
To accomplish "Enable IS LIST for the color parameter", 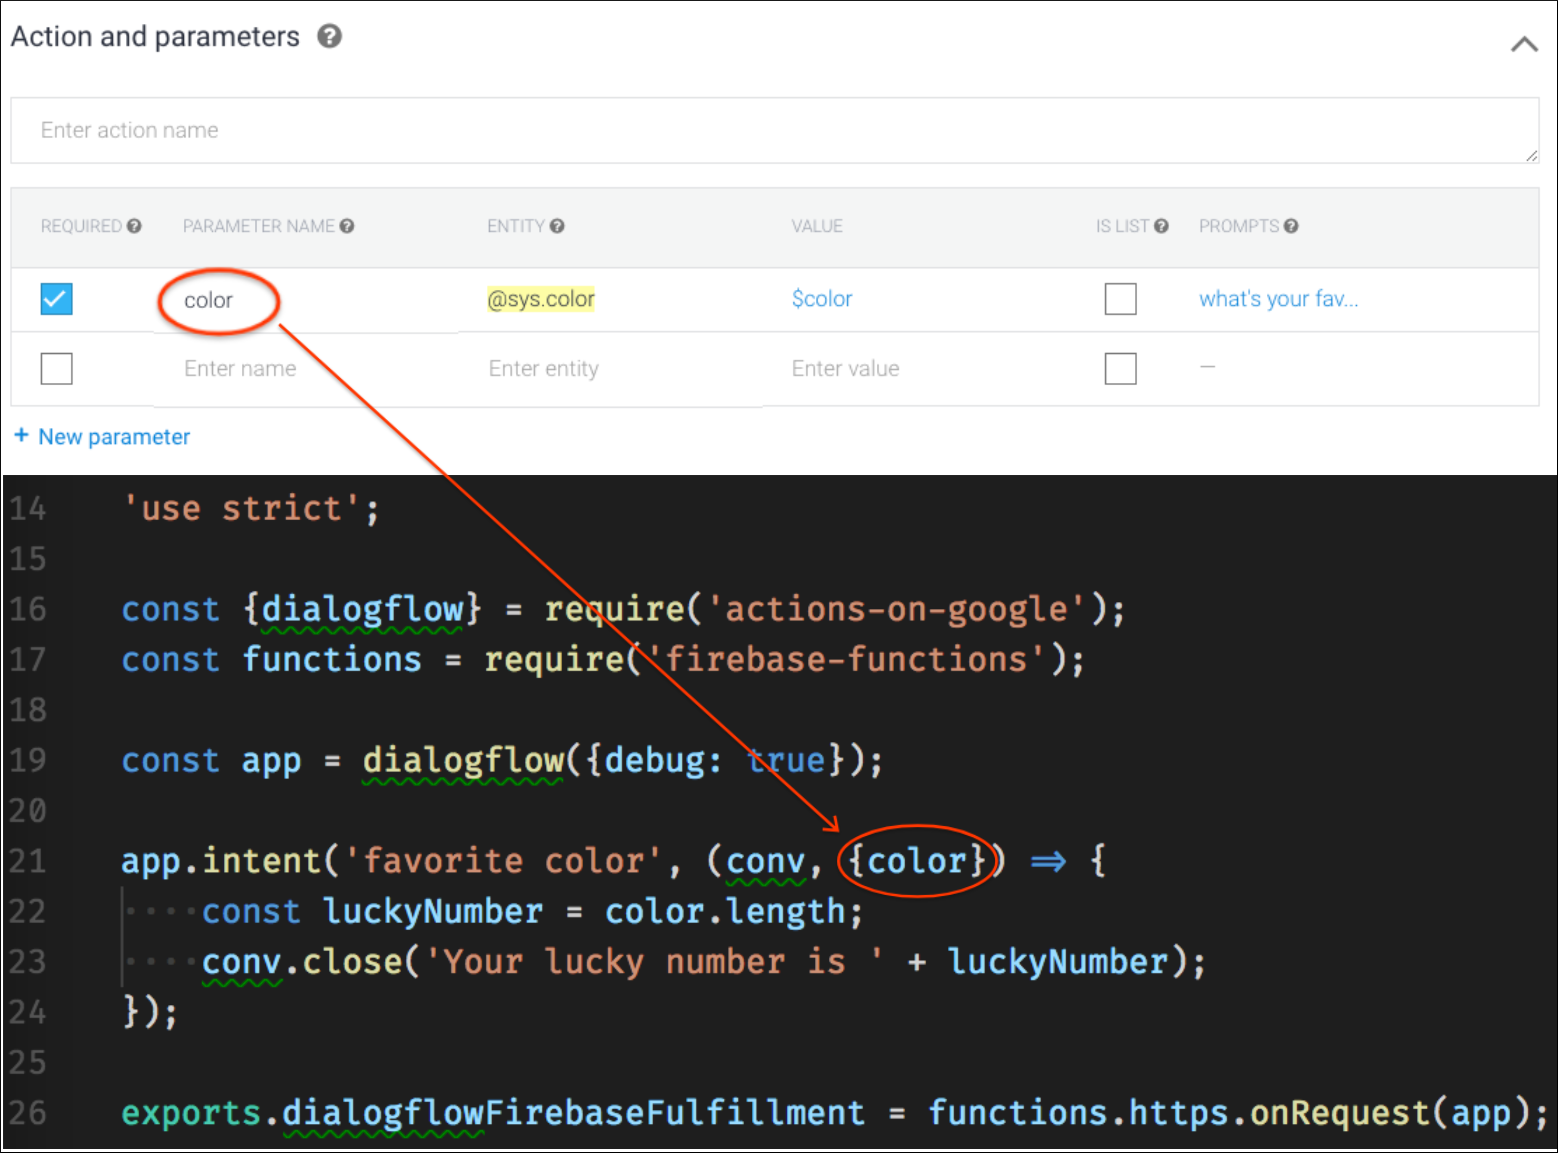I will [x=1121, y=298].
